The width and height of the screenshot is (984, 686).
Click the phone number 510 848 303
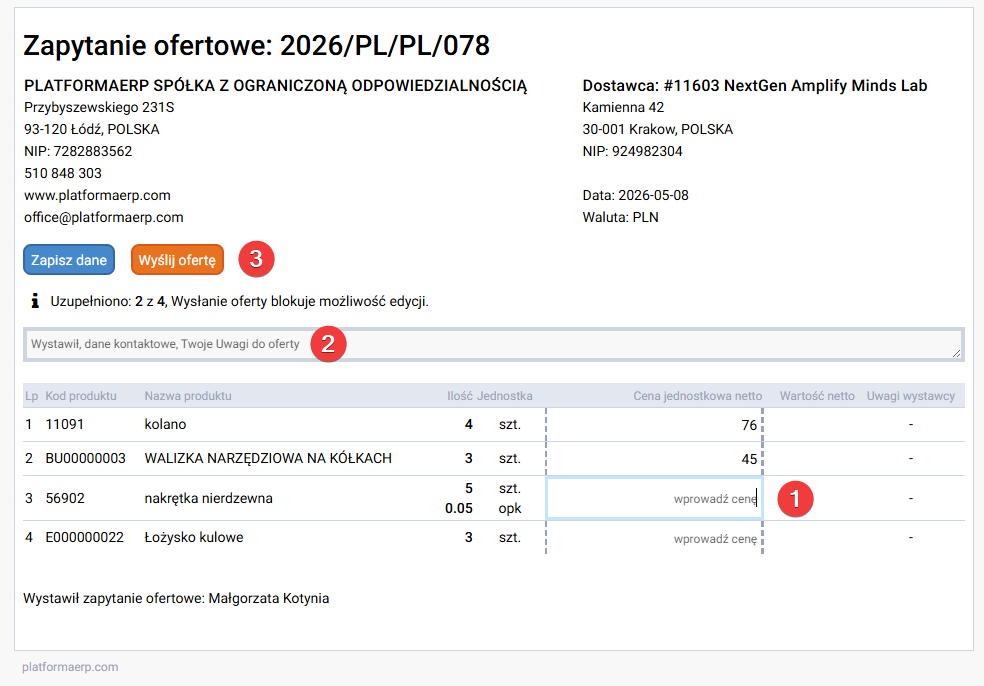click(63, 173)
